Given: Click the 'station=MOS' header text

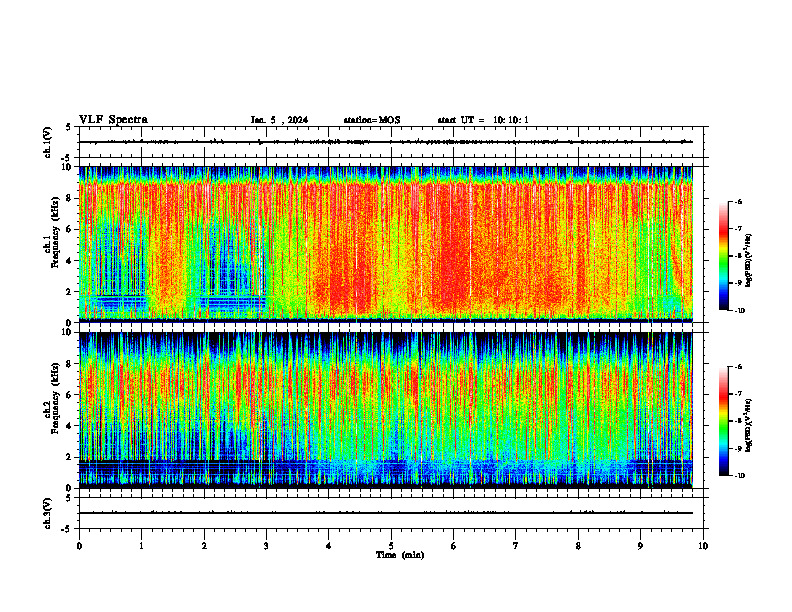Looking at the screenshot, I should (372, 120).
